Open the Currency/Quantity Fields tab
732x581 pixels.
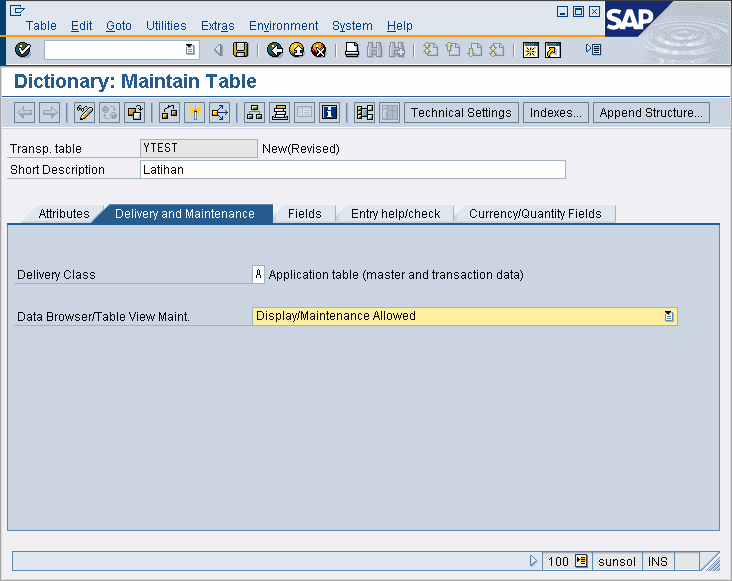pyautogui.click(x=535, y=214)
